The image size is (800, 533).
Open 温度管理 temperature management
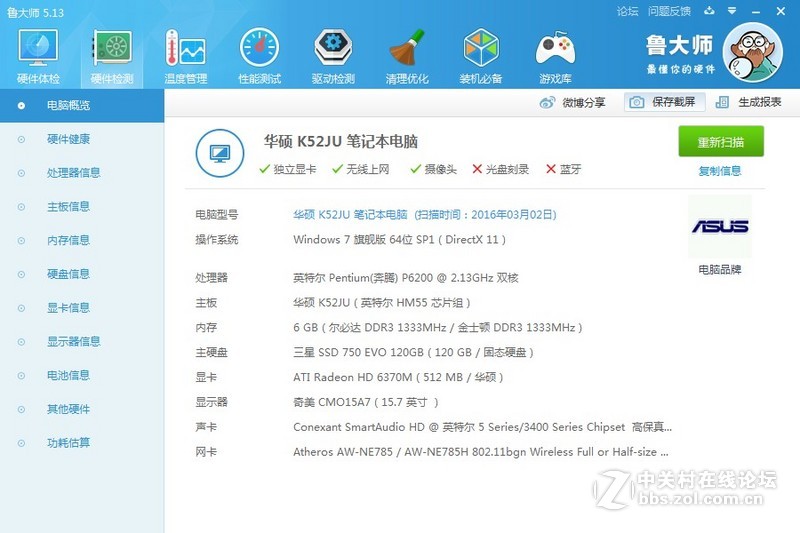[x=186, y=57]
